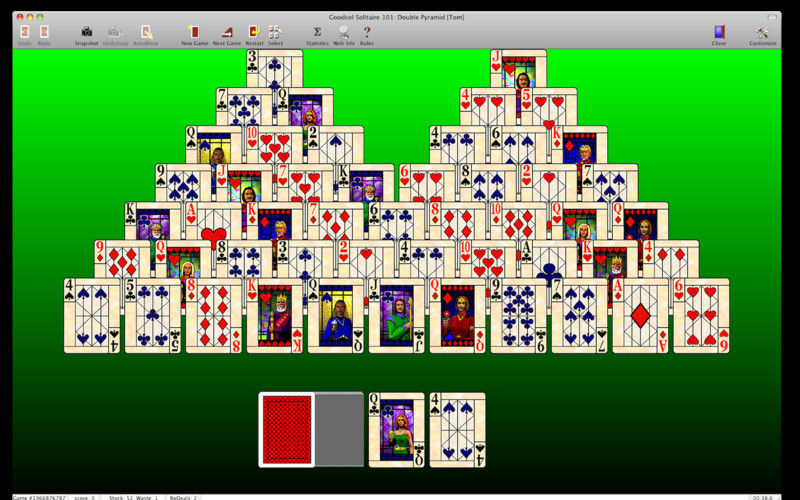Click the Close door icon in toolbar
800x500 pixels.
click(x=719, y=32)
